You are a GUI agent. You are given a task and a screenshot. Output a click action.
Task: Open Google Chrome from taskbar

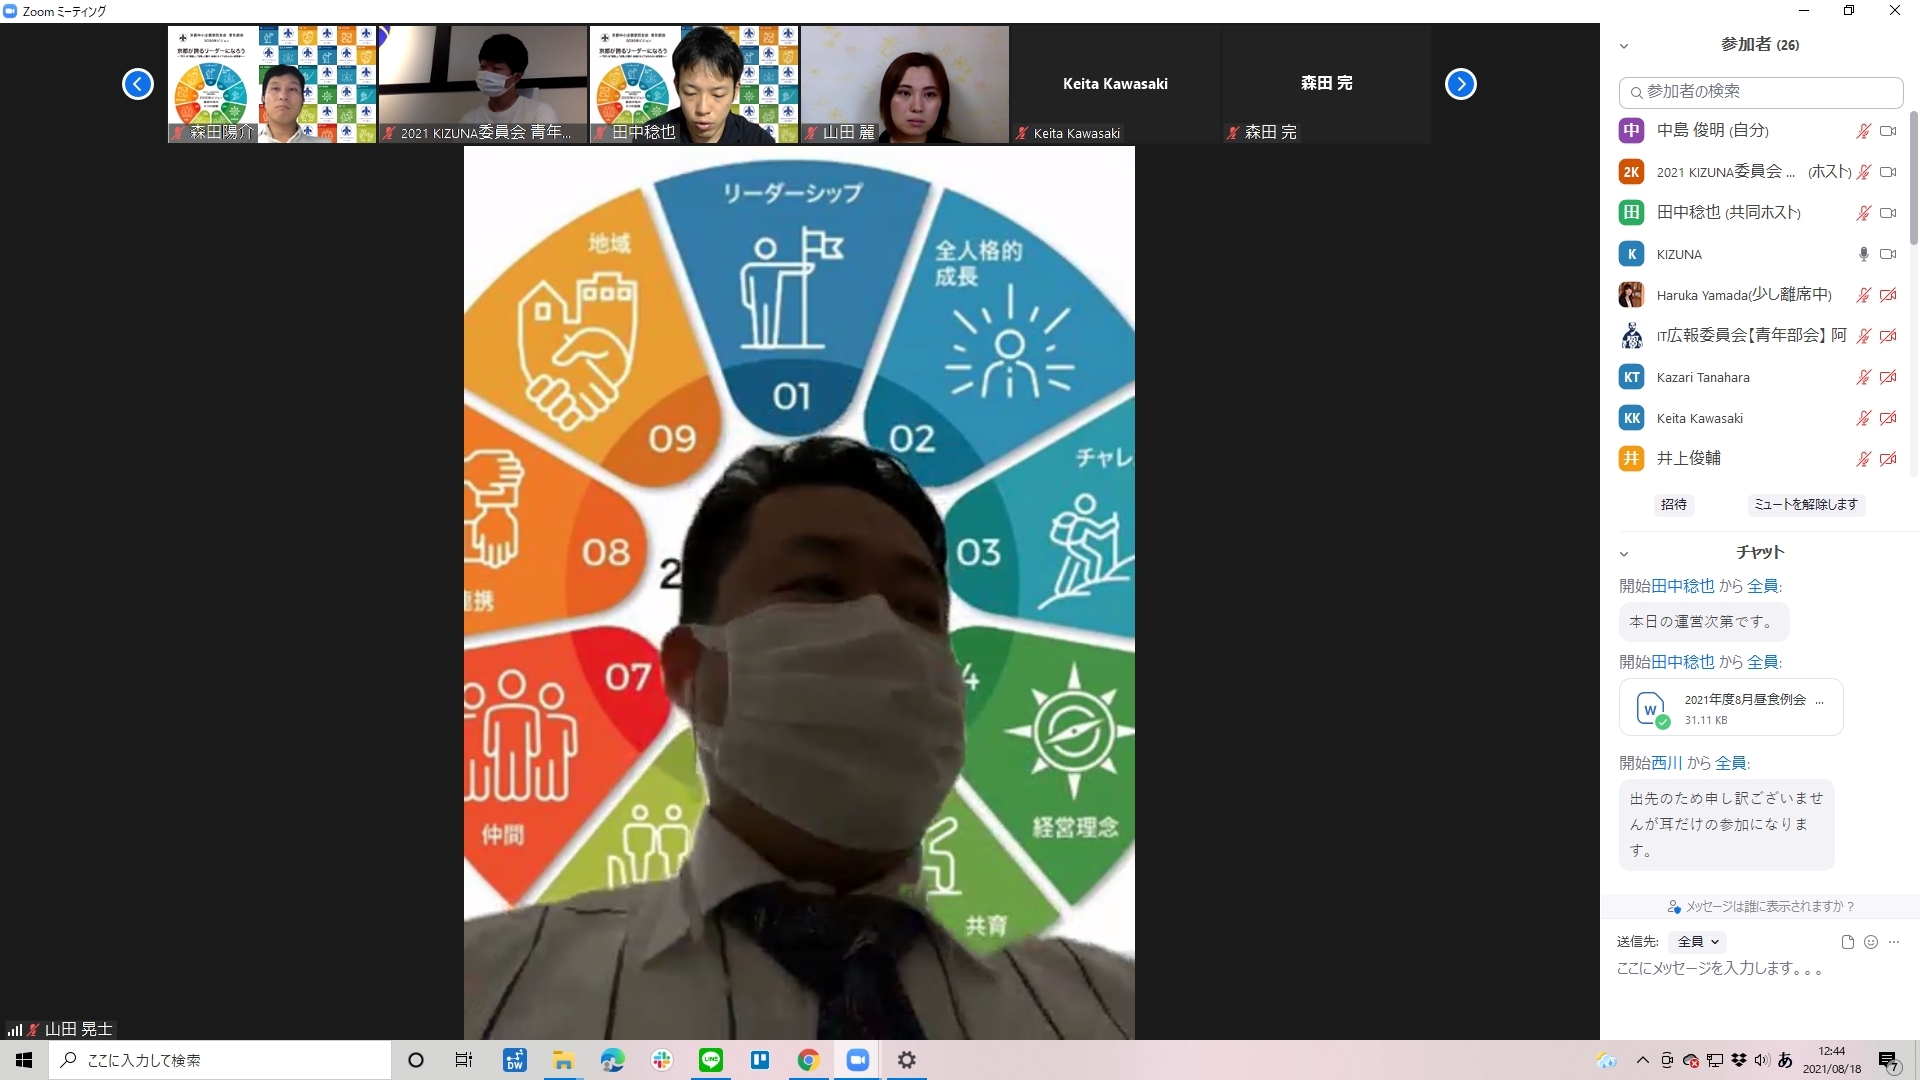click(809, 1060)
